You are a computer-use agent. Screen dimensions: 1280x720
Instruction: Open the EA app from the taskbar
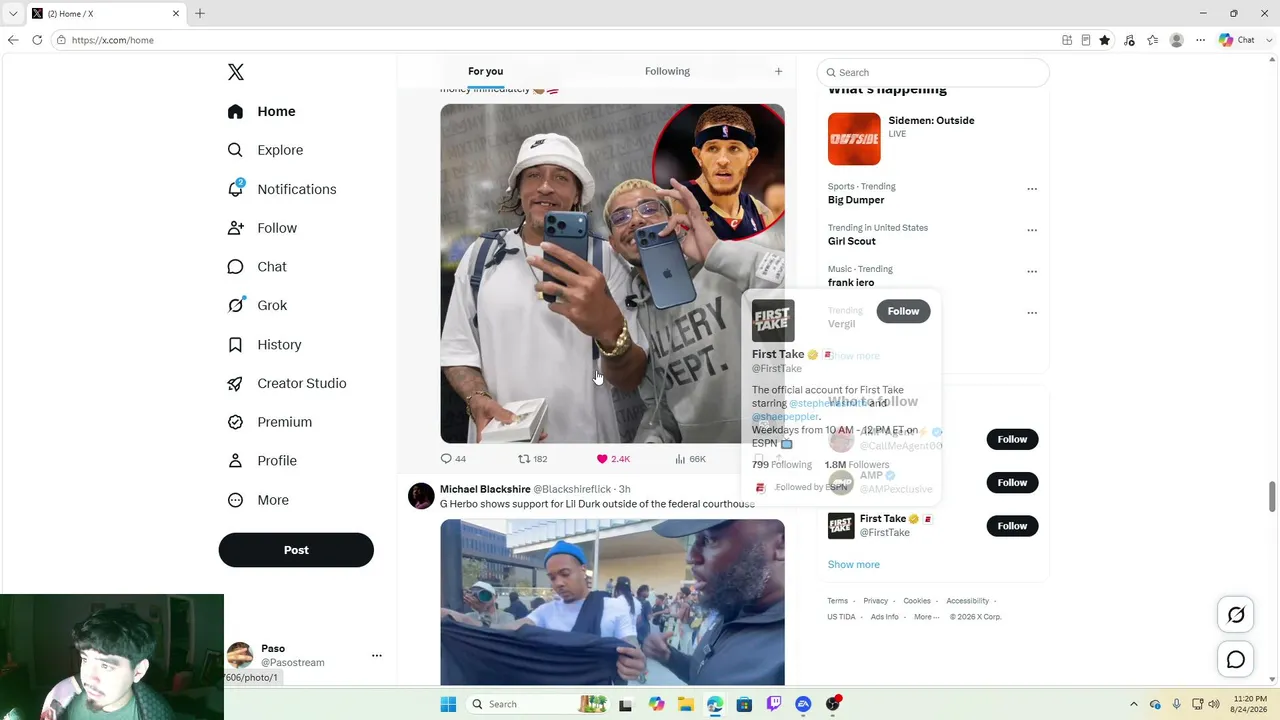pos(803,704)
